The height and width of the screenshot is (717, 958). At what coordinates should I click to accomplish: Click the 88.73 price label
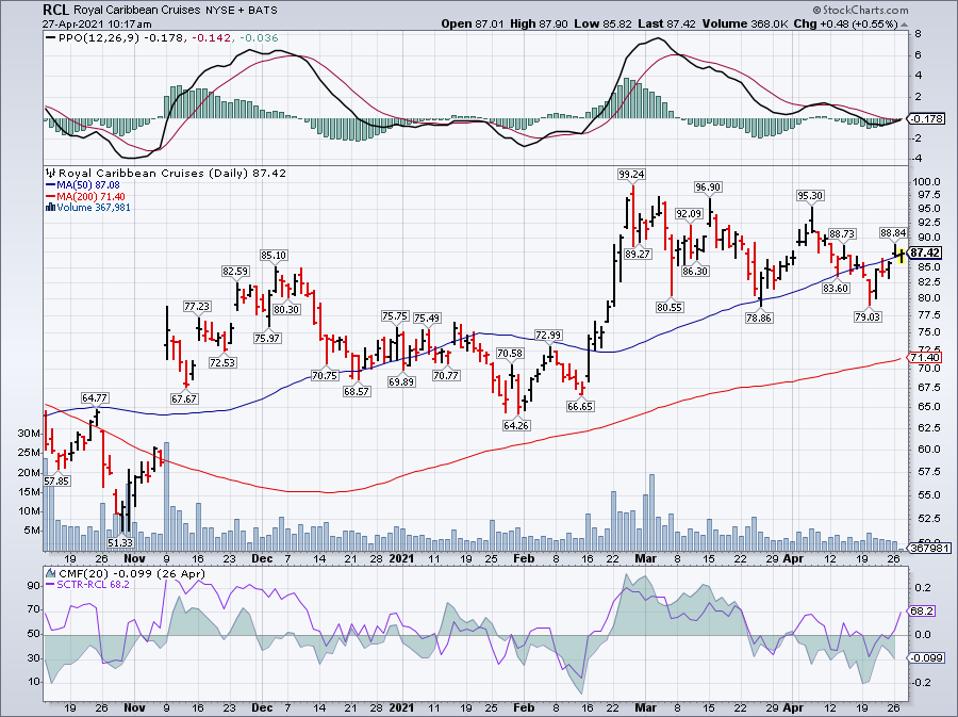[x=842, y=234]
